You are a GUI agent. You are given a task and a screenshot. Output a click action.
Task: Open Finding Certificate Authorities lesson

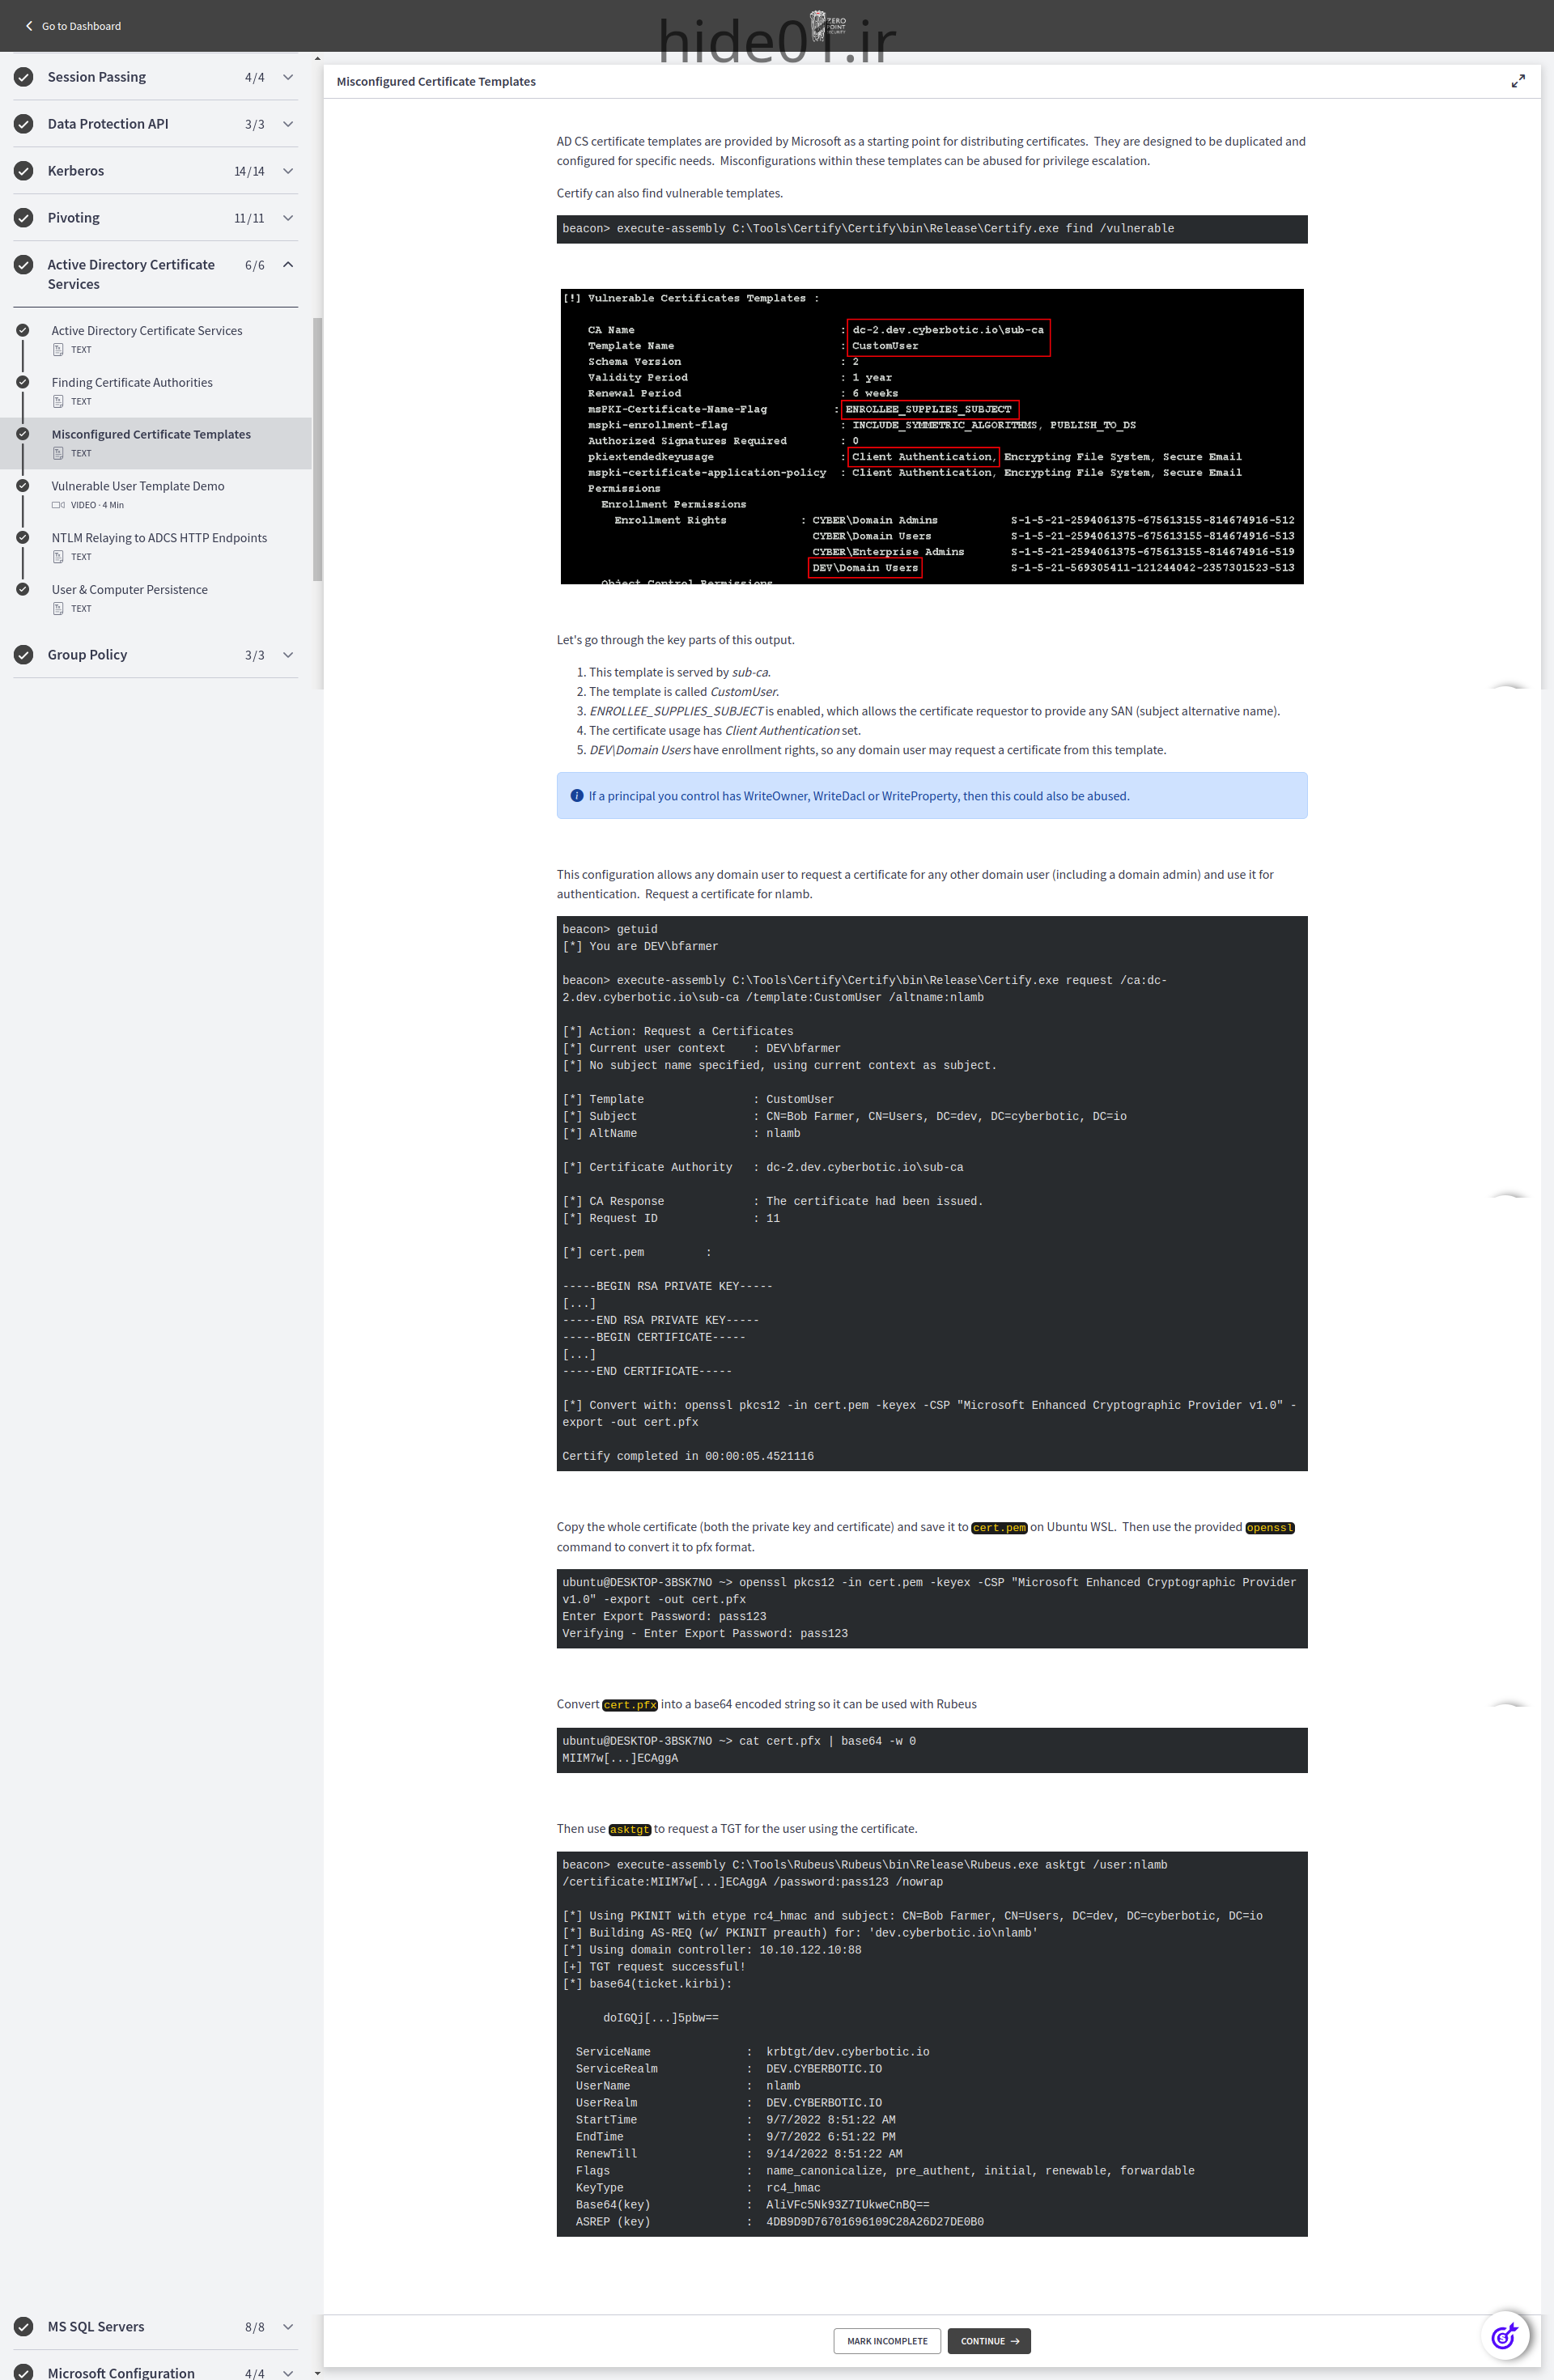click(132, 383)
